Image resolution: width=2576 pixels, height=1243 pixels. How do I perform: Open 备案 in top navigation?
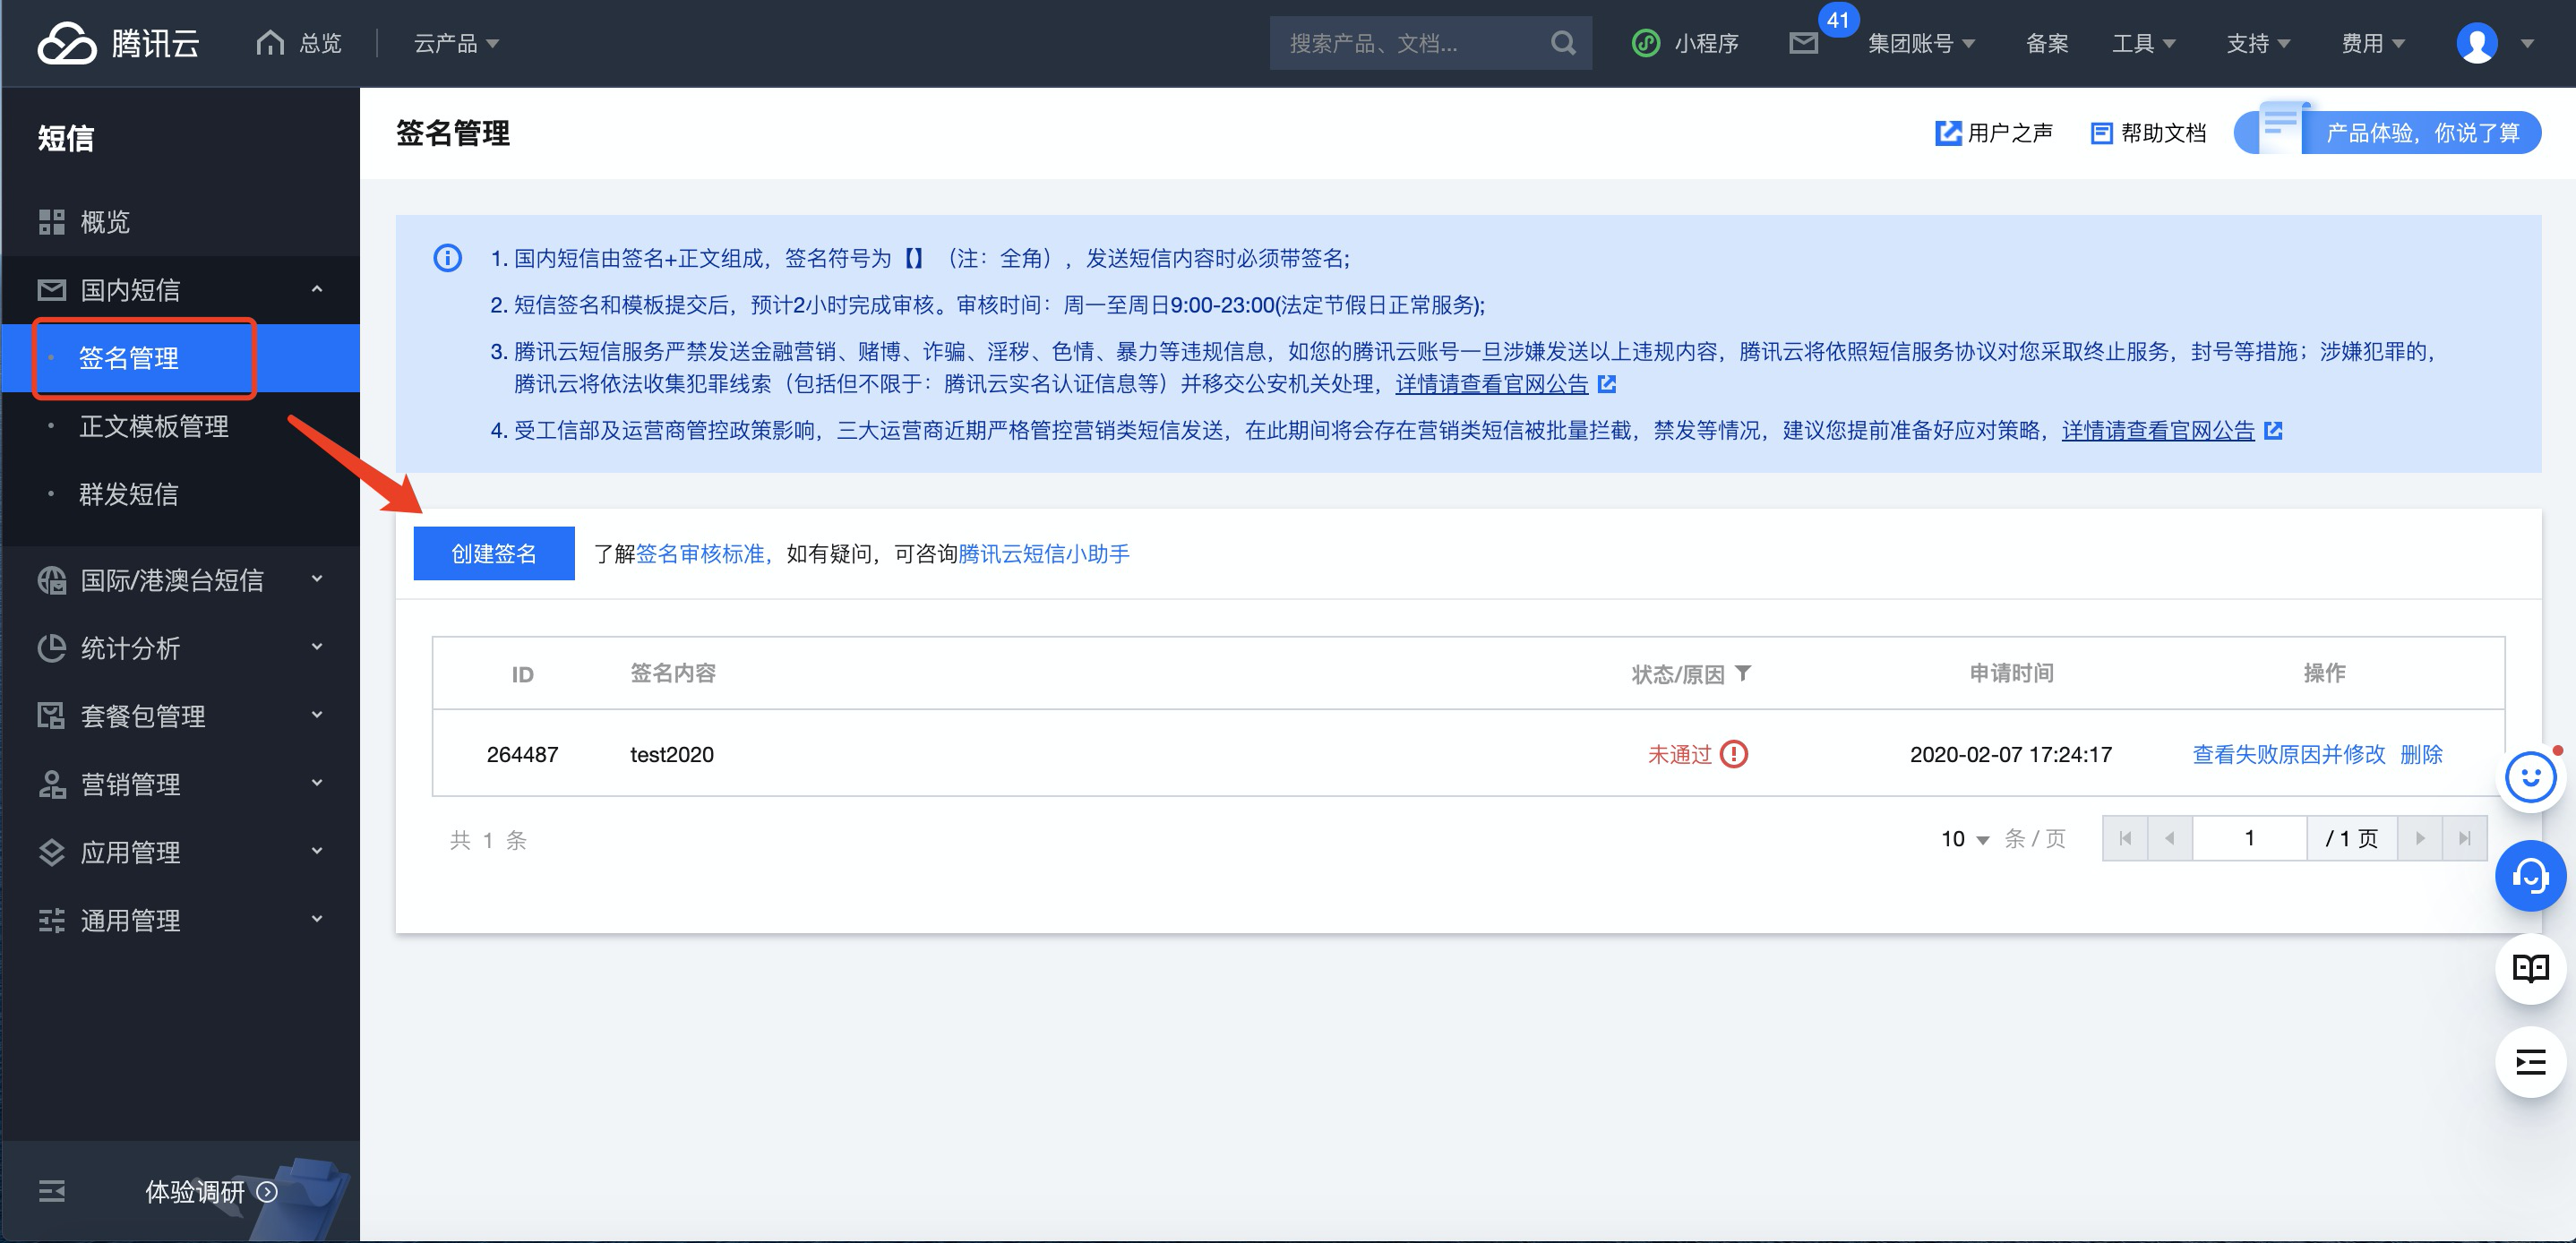(x=2046, y=43)
